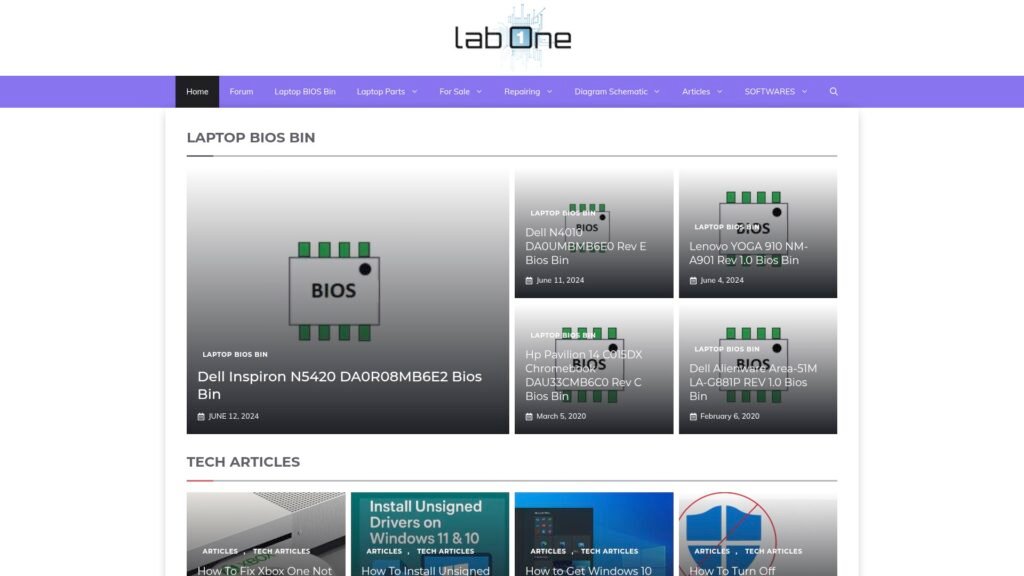Open How To Install Unsigned article title
This screenshot has height=576, width=1024.
[425, 570]
